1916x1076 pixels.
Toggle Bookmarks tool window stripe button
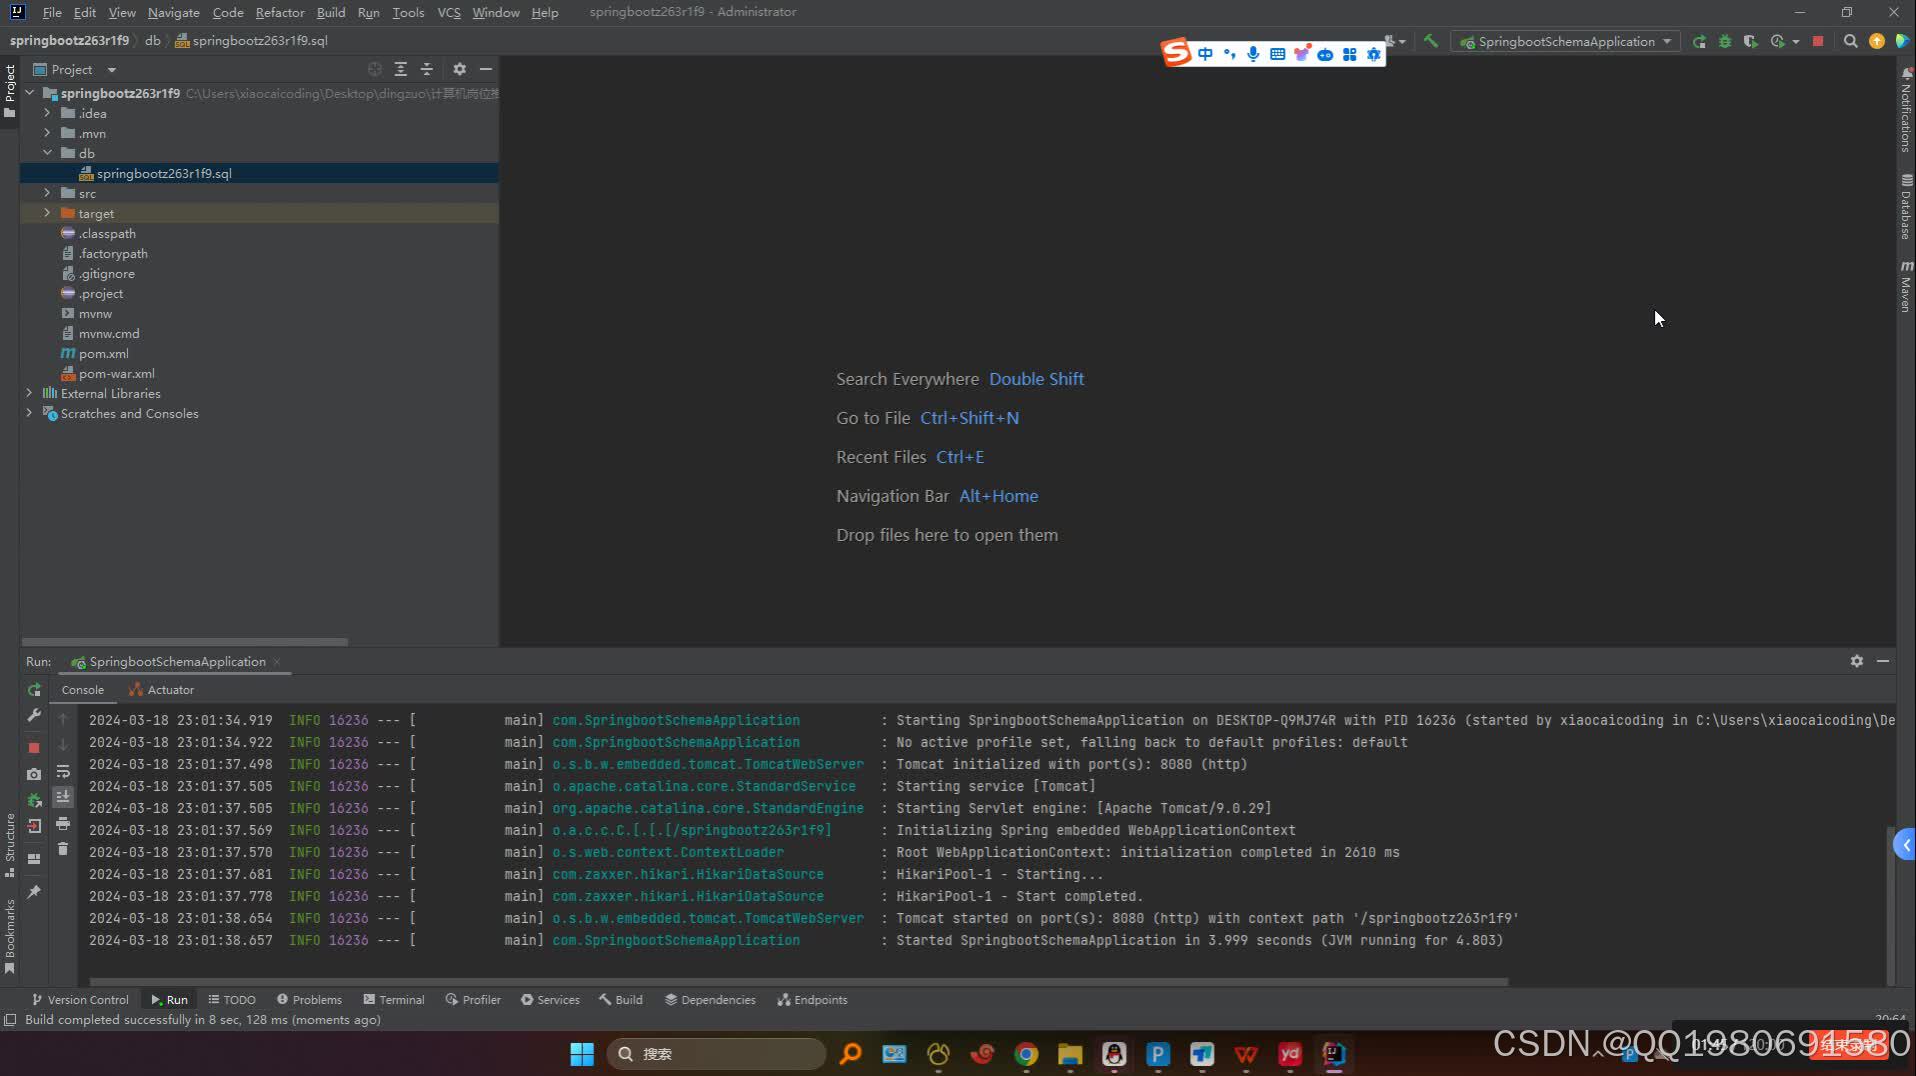(x=10, y=937)
